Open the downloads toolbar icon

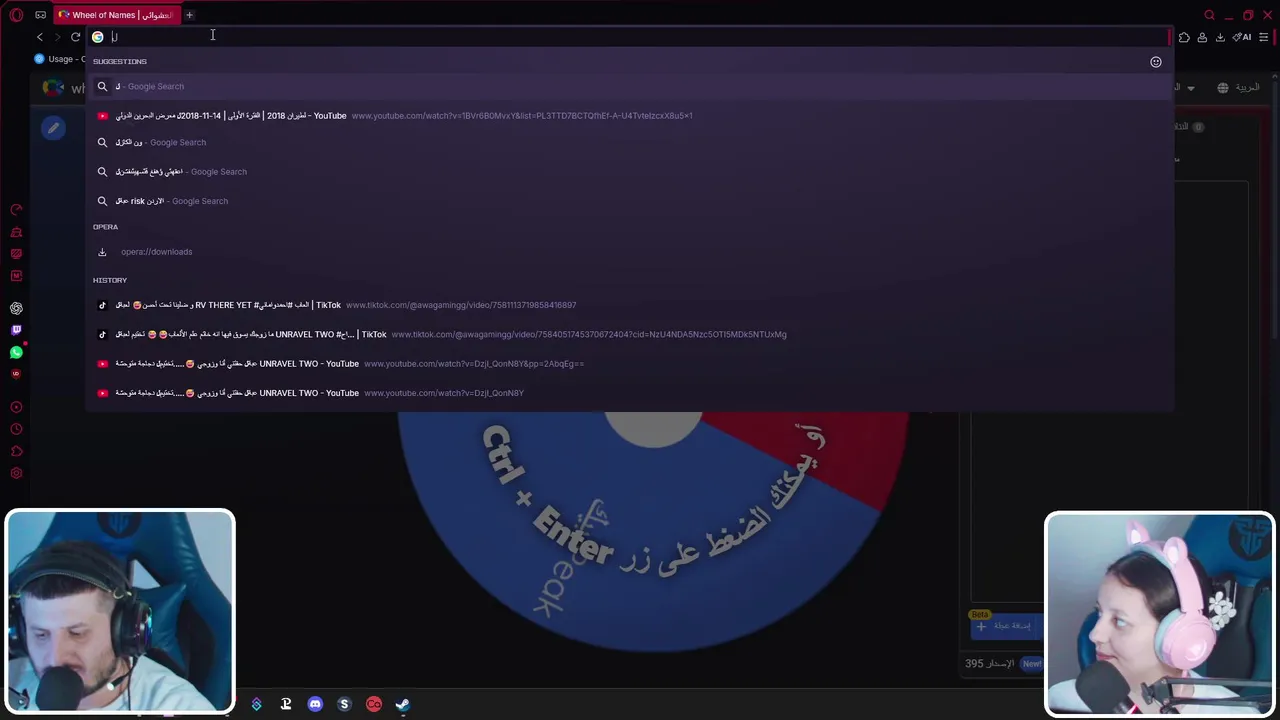click(1220, 37)
